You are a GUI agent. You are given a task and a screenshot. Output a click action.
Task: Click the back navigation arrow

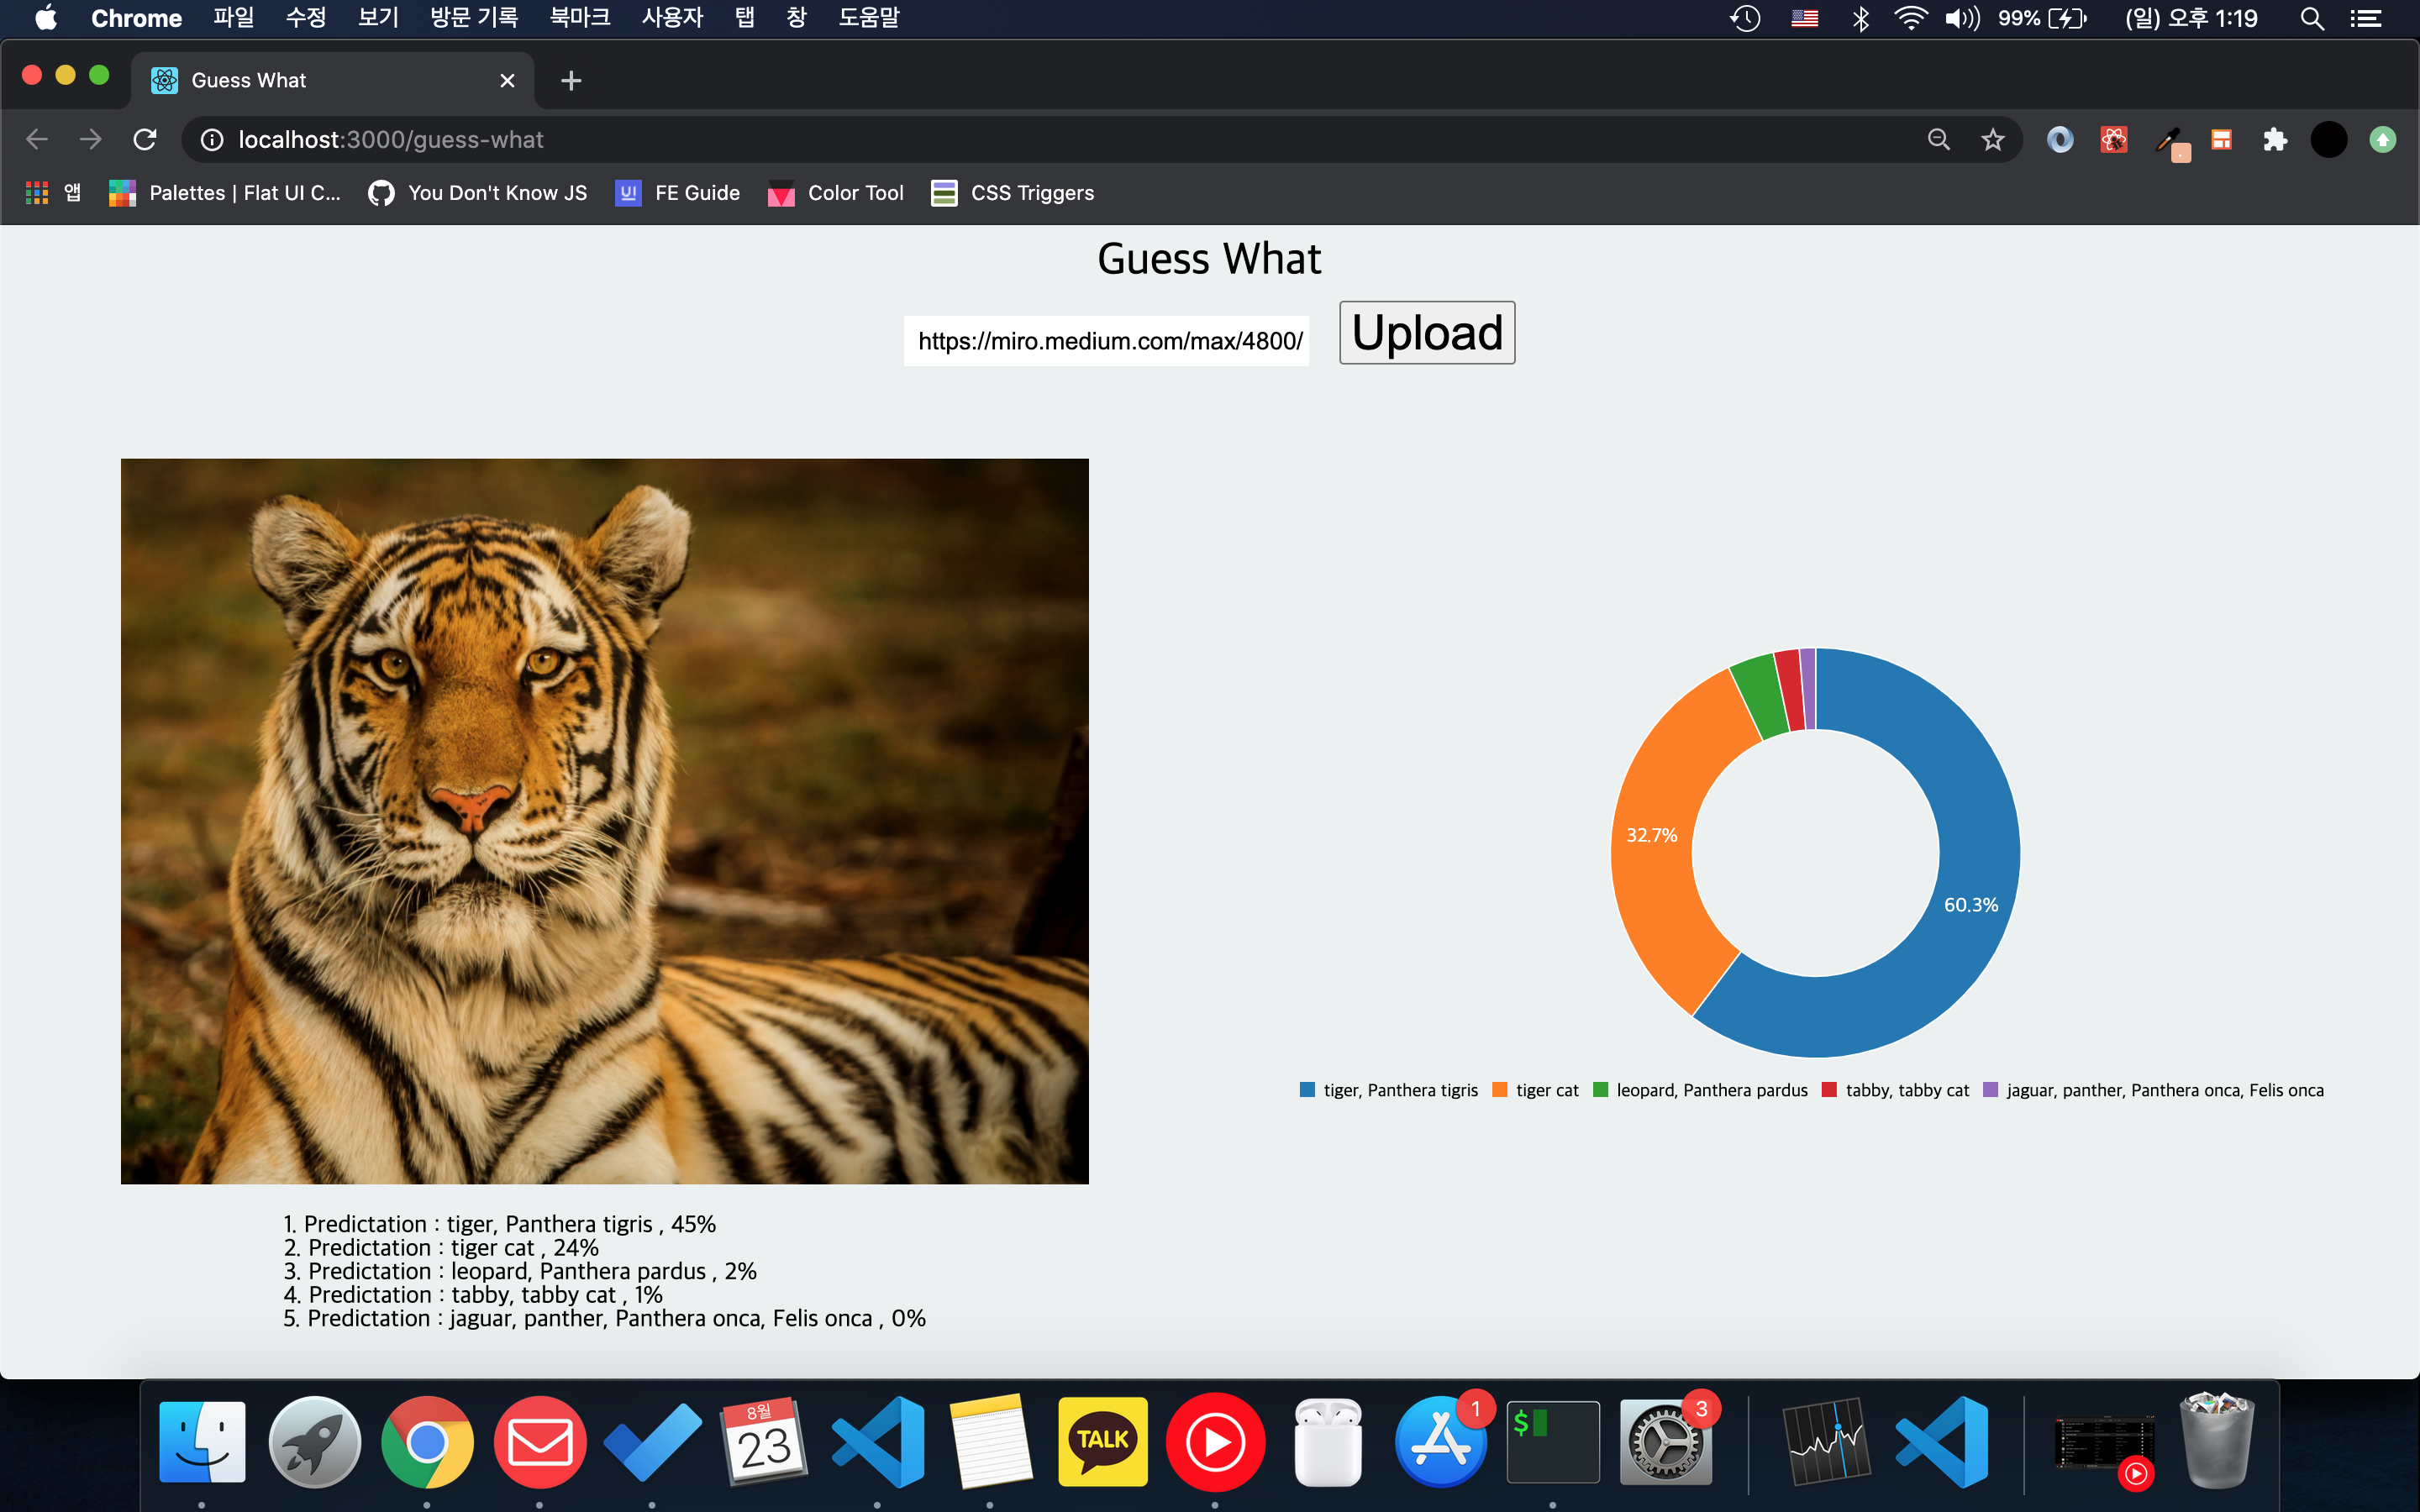click(37, 139)
